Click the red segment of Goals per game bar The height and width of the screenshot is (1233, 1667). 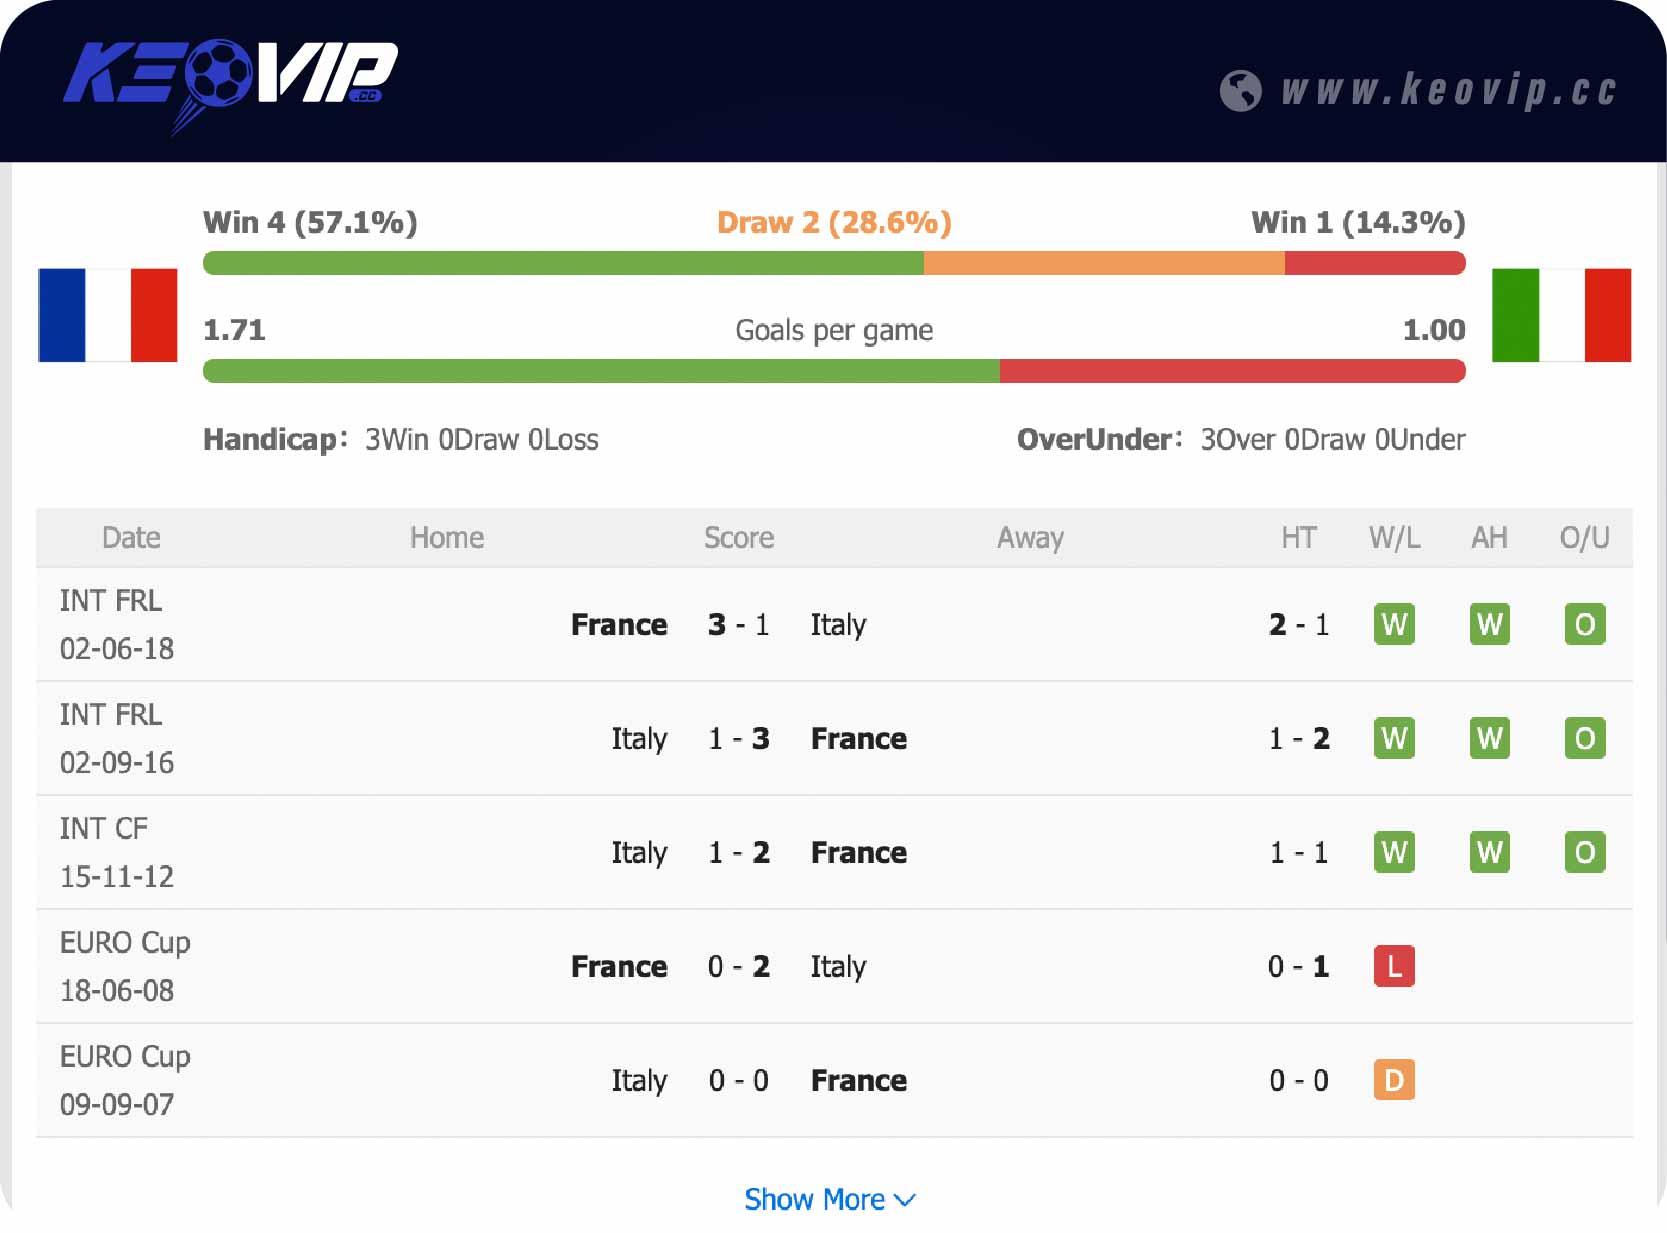click(1232, 371)
